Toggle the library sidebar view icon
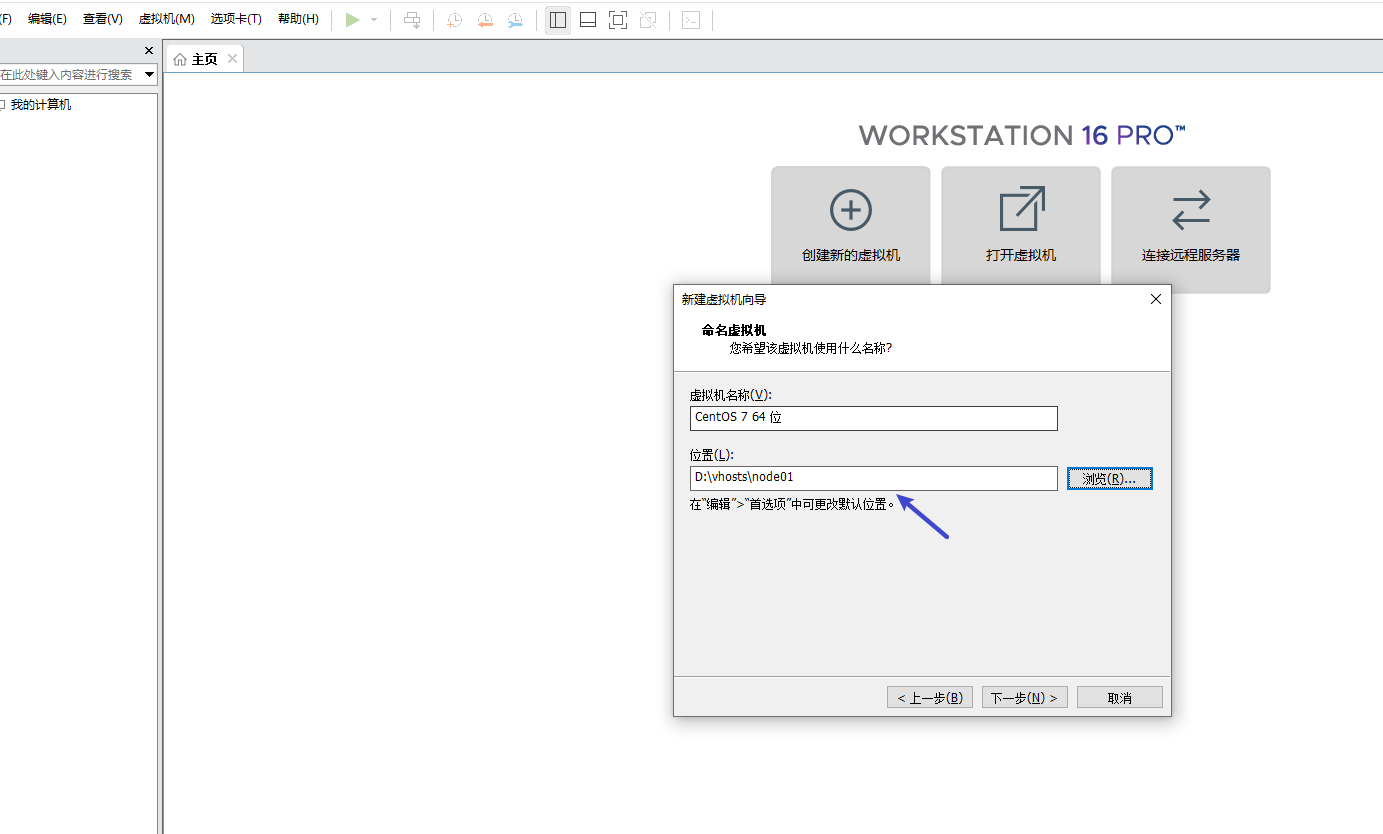The width and height of the screenshot is (1383, 834). click(558, 20)
